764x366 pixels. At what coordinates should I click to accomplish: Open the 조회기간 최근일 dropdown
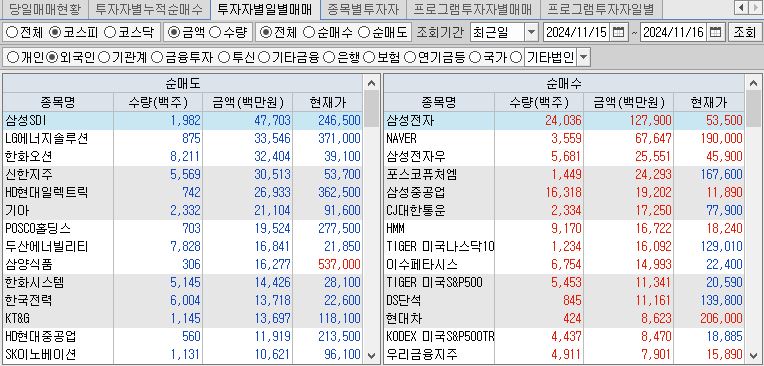[x=532, y=33]
